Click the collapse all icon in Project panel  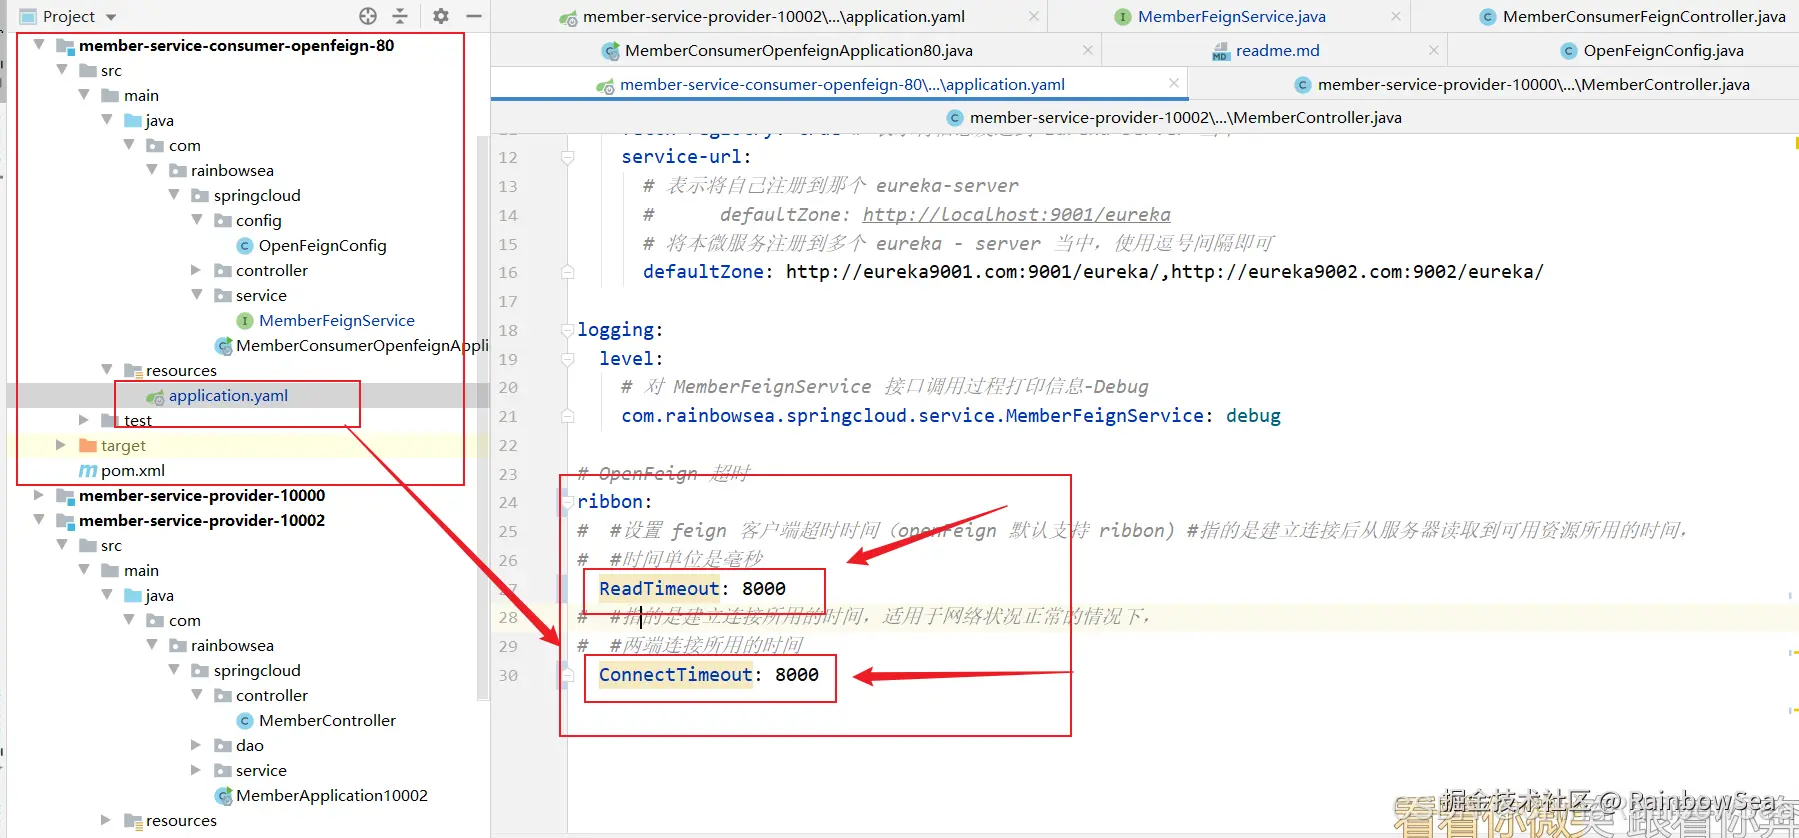pos(400,16)
